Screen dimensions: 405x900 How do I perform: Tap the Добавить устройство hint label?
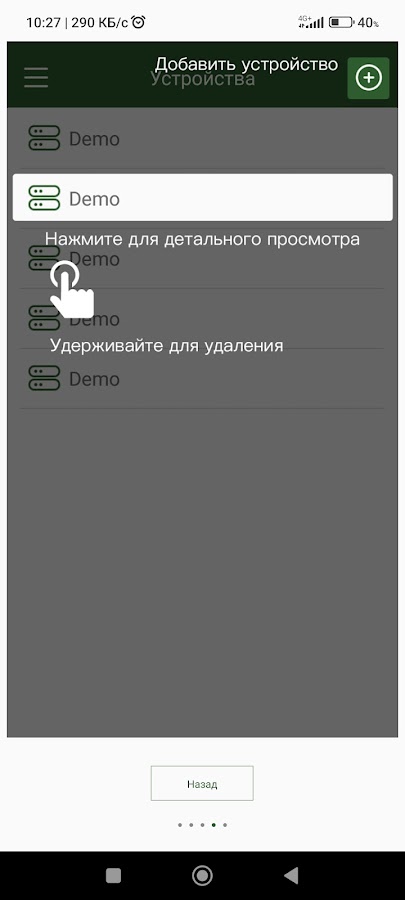(x=247, y=64)
